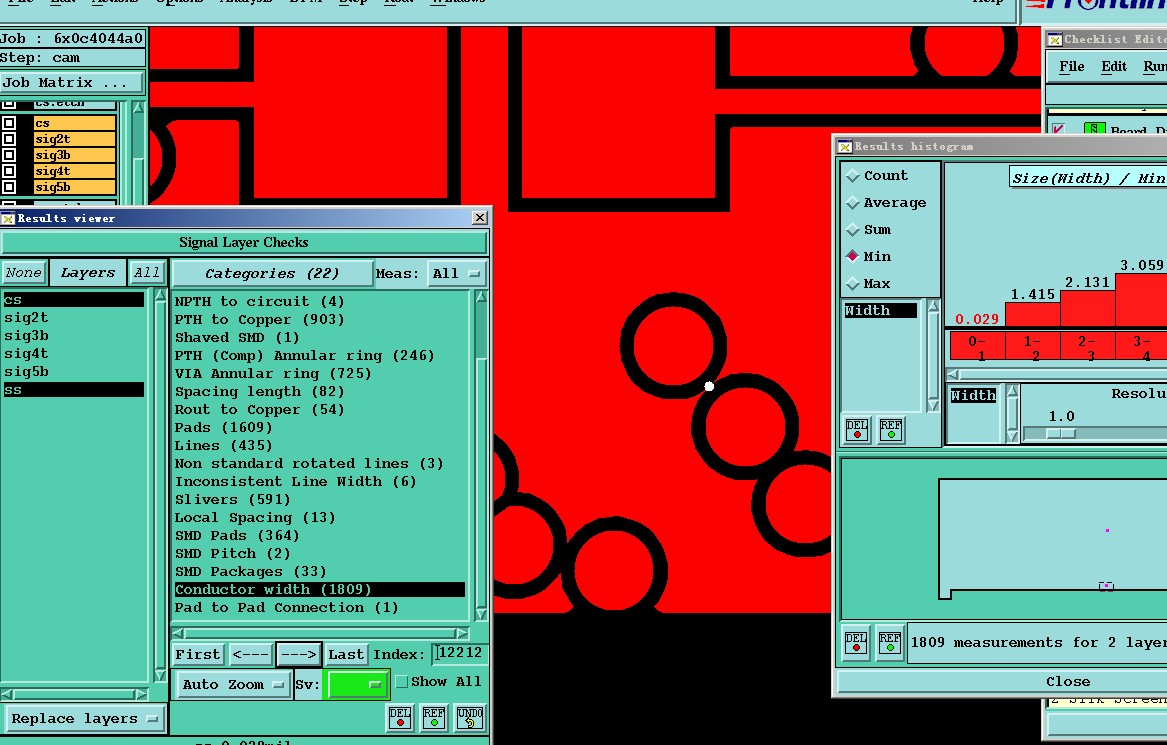Select Count radio option in histogram
Viewport: 1167px width, 745px height.
(x=853, y=176)
